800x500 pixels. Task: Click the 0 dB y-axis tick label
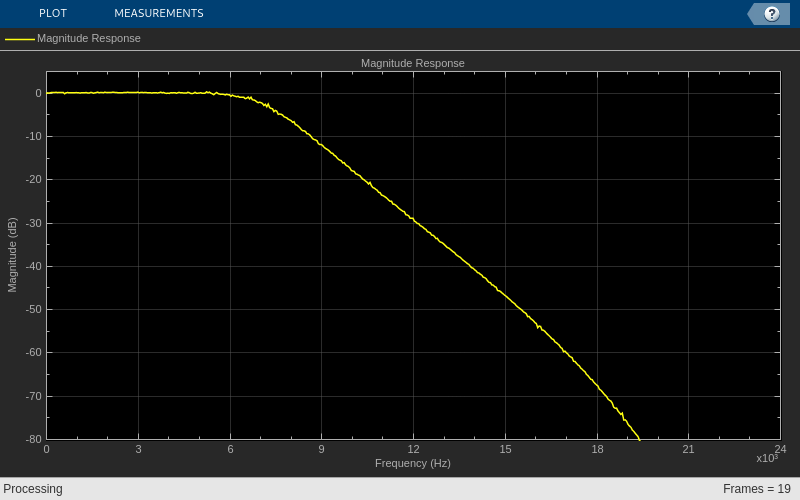[38, 93]
